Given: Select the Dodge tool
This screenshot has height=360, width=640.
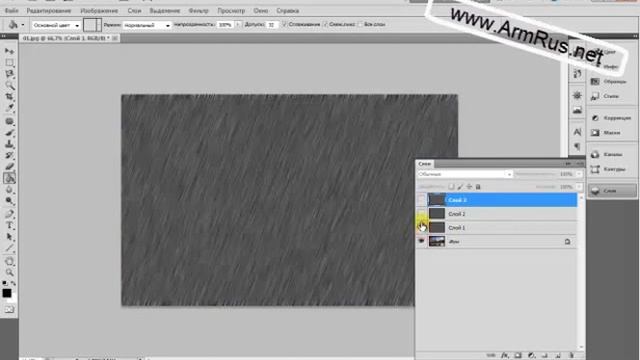Looking at the screenshot, I should [x=9, y=201].
